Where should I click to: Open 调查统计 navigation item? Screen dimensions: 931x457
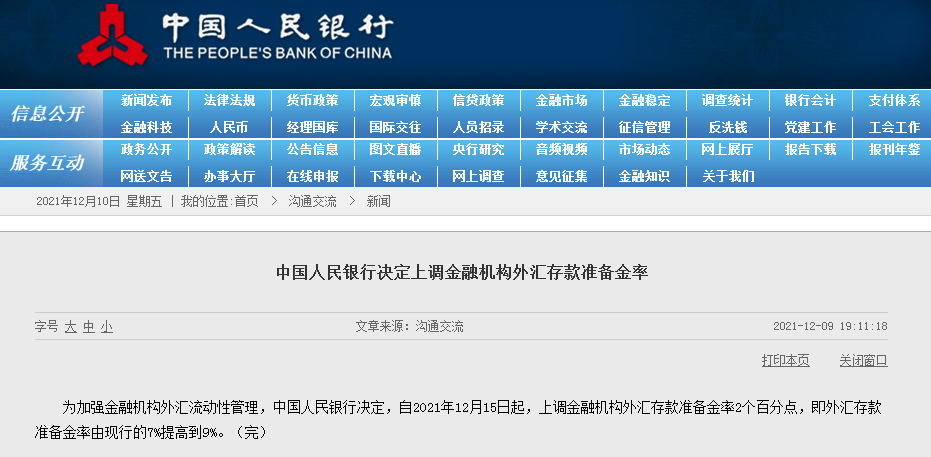pyautogui.click(x=727, y=101)
